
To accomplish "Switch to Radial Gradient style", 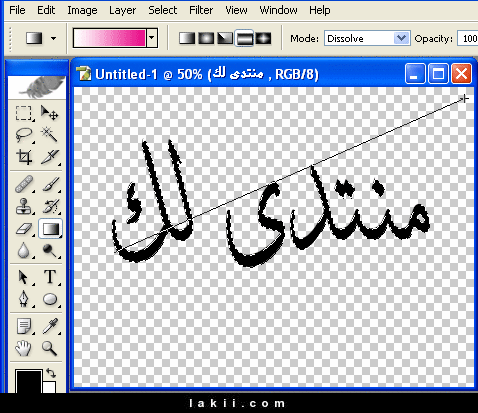I will pyautogui.click(x=206, y=38).
